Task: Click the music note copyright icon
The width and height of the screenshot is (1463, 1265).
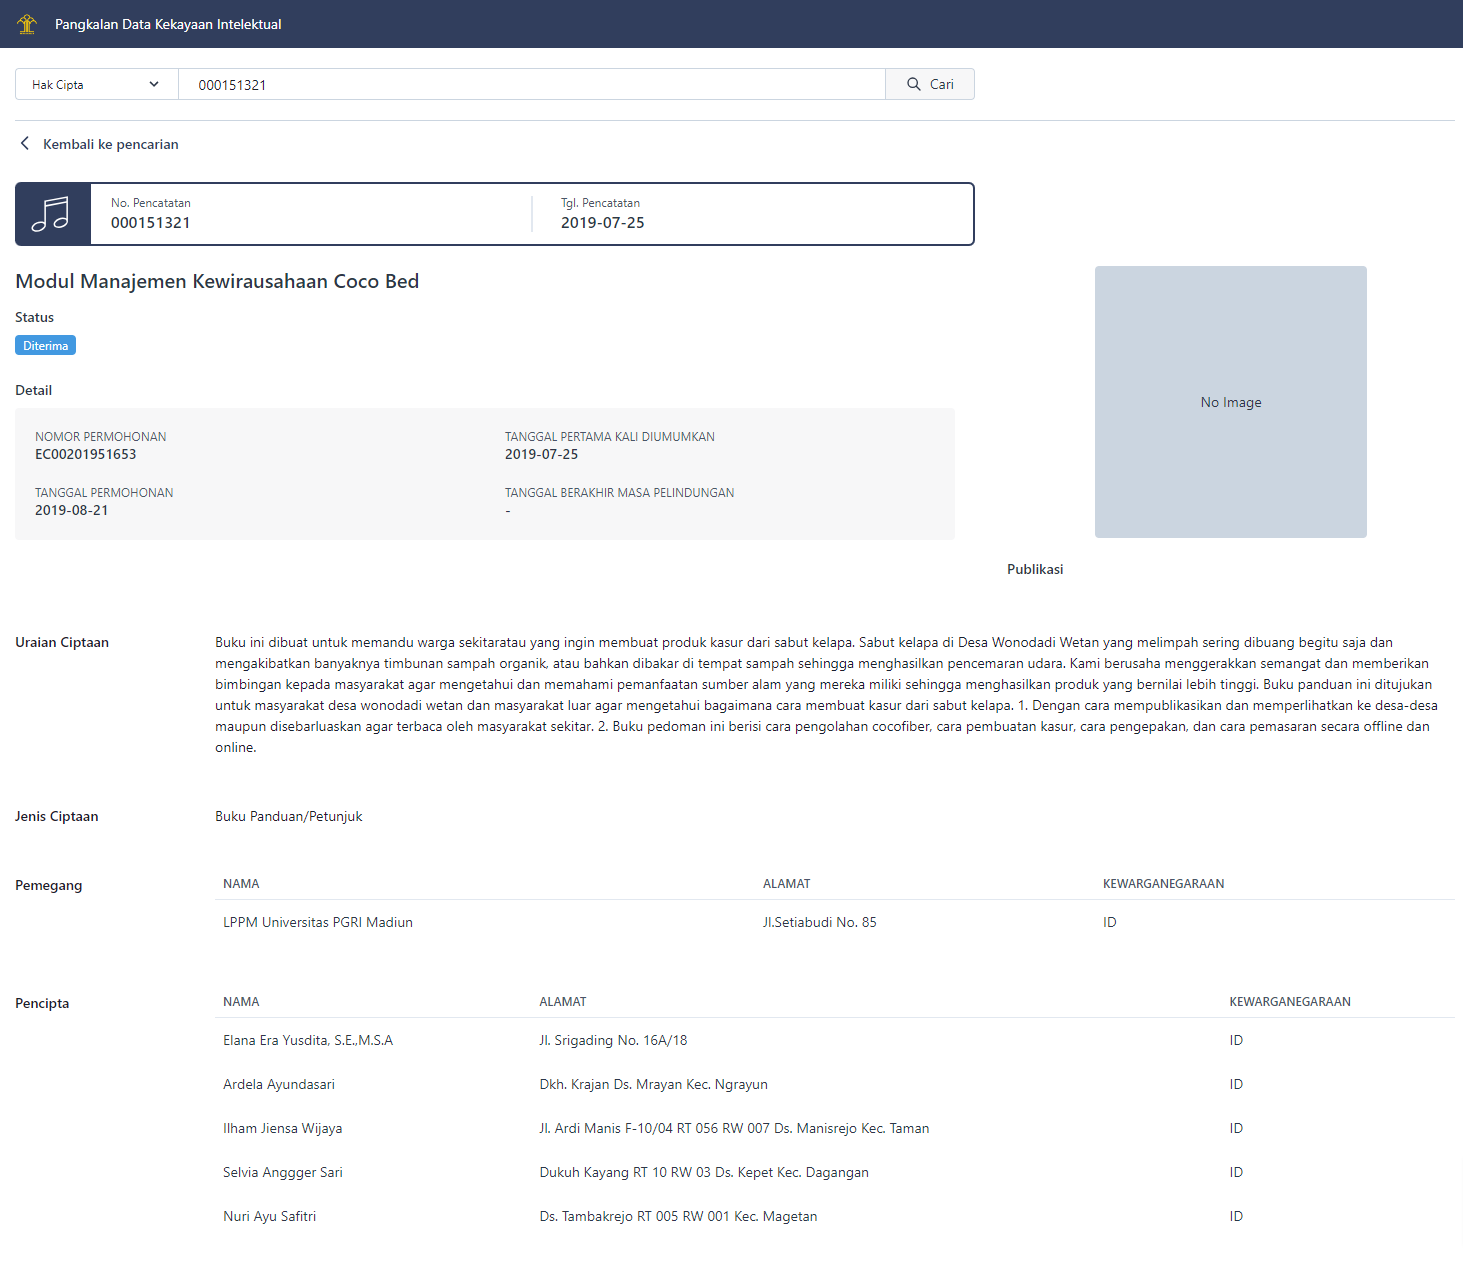Action: [52, 214]
